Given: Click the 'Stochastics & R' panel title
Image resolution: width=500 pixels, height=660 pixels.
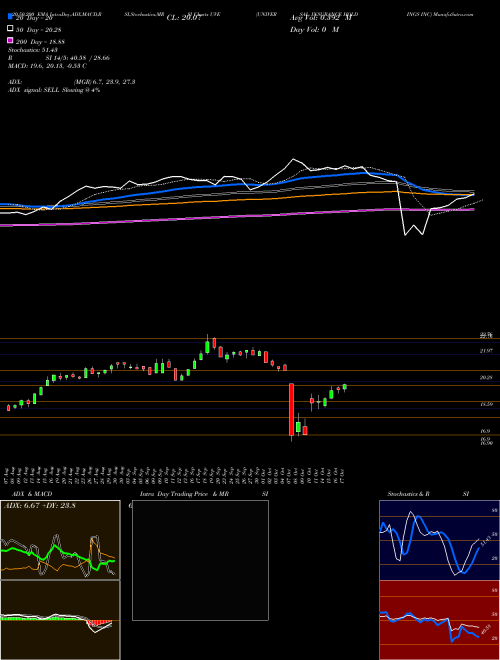Looking at the screenshot, I should point(409,494).
